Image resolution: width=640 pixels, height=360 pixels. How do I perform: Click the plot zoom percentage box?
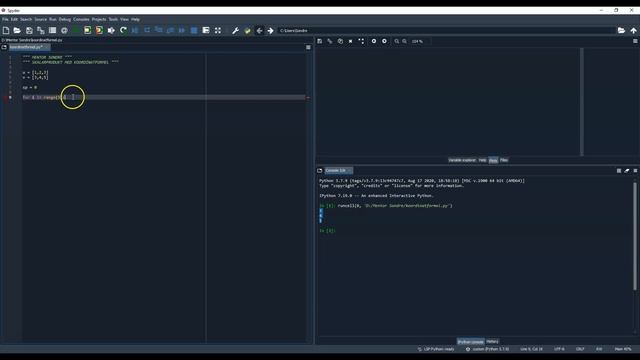click(420, 41)
